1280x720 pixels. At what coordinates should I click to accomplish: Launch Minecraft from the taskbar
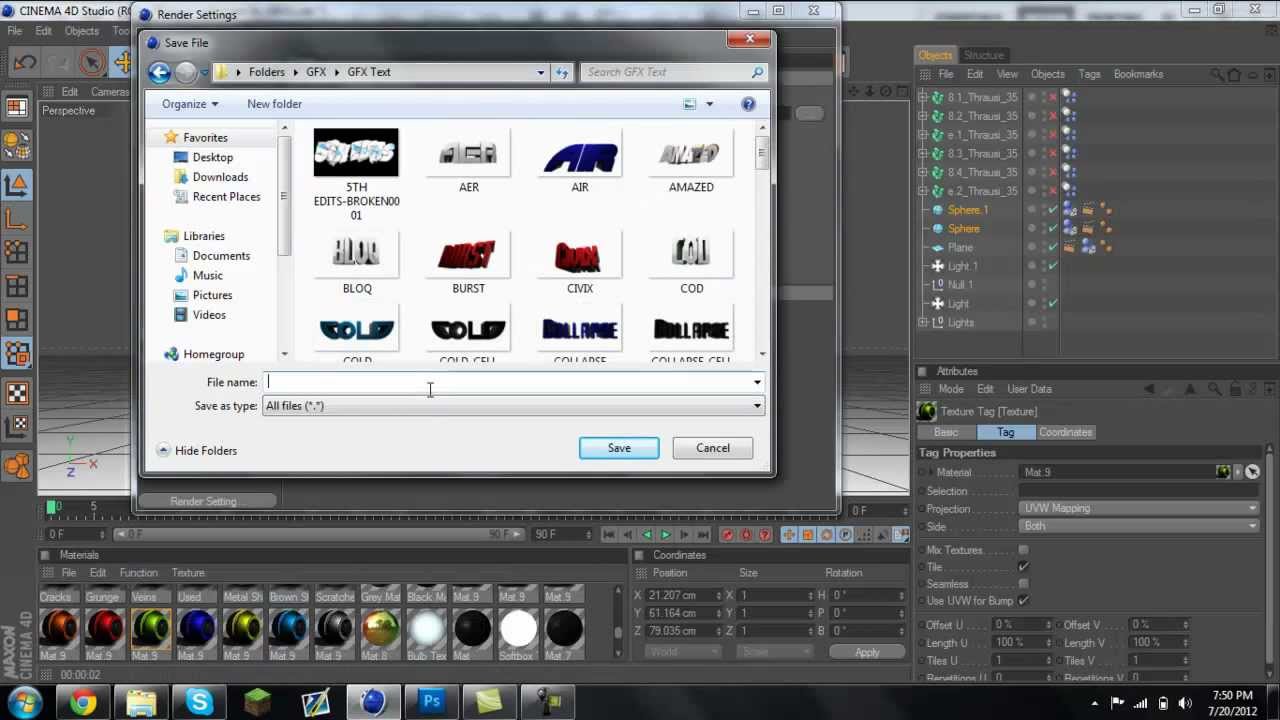coord(257,702)
